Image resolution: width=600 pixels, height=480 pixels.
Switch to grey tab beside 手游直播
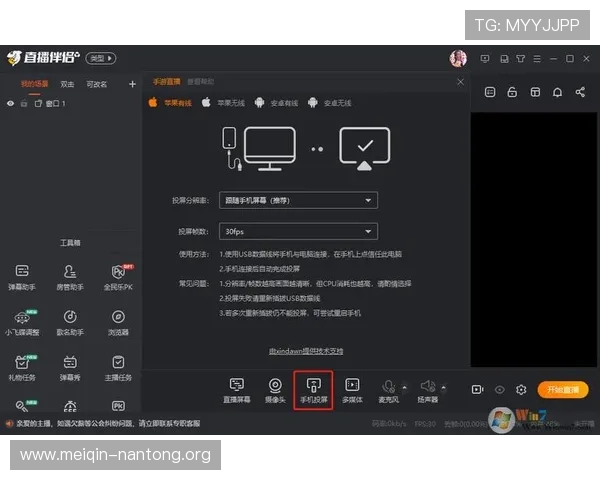[x=201, y=82]
